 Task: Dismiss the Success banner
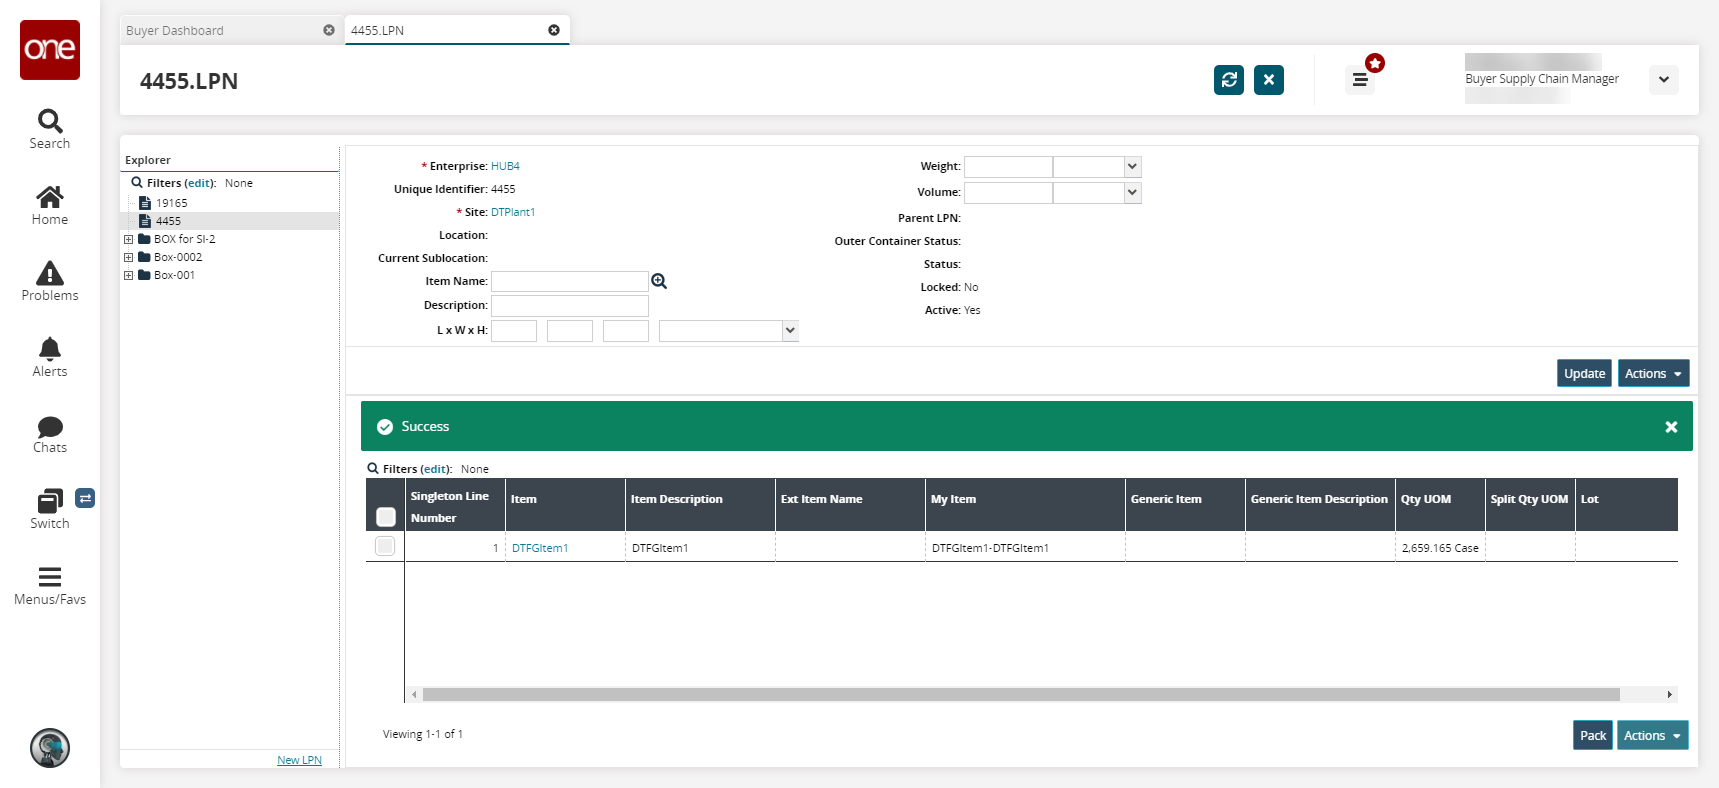(1671, 427)
